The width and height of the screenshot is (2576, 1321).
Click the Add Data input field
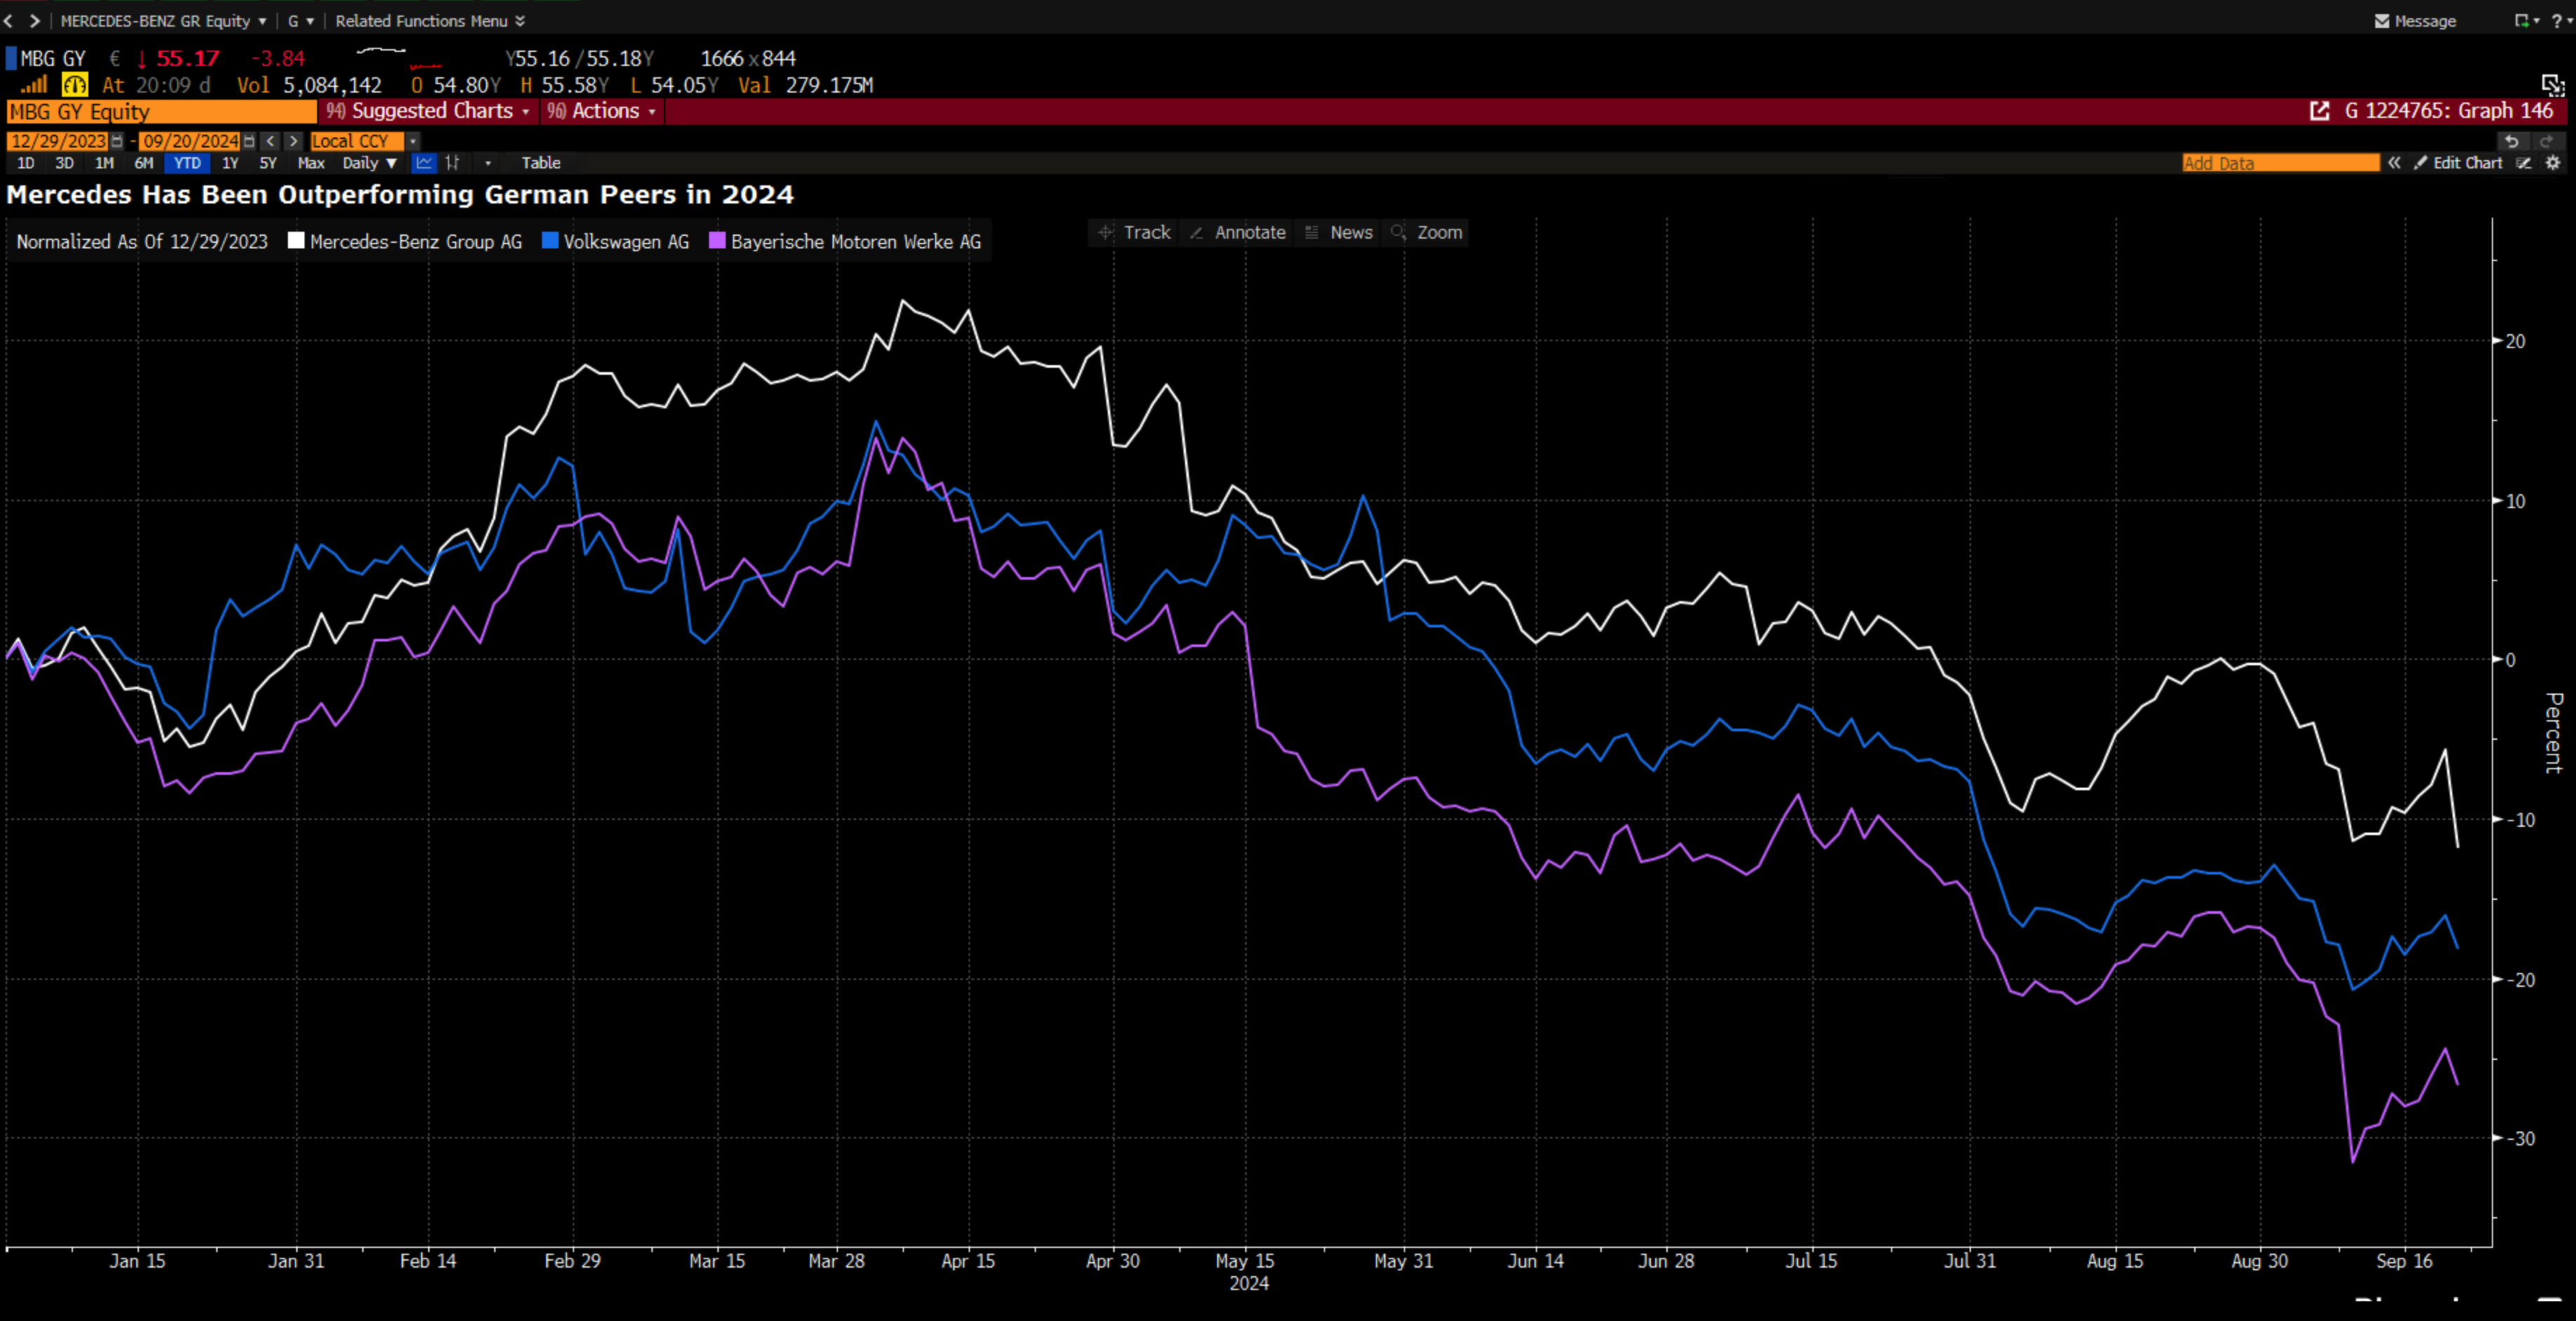coord(2279,163)
